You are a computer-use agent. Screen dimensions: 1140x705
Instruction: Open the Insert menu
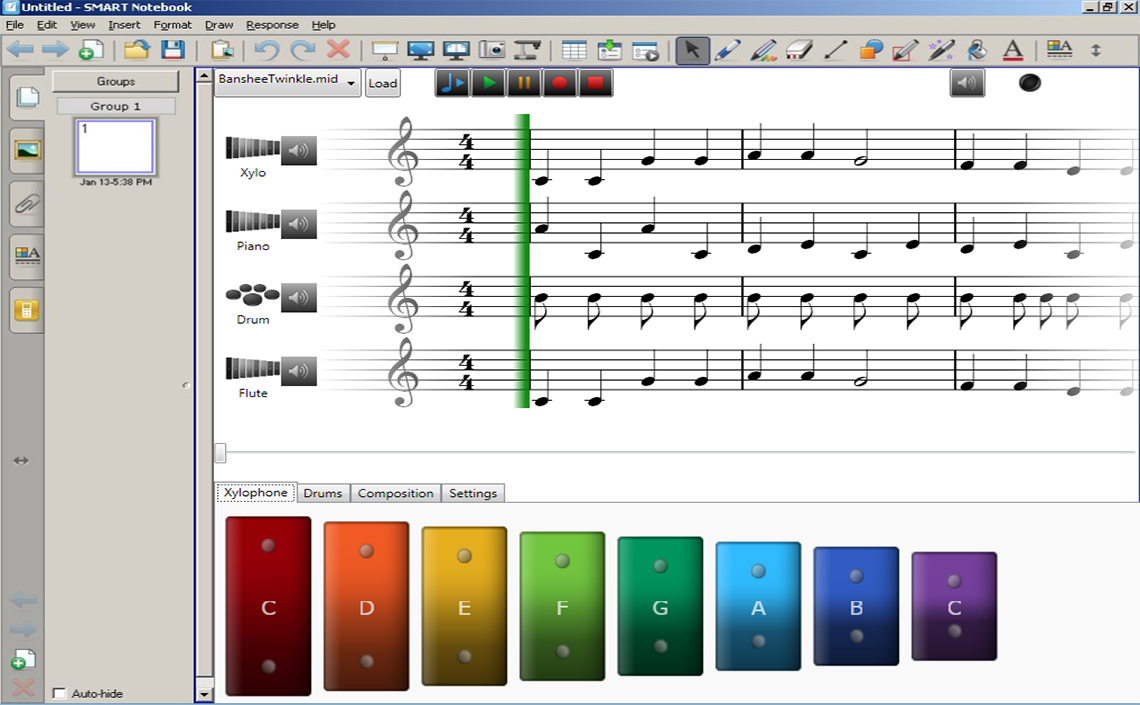[x=124, y=25]
